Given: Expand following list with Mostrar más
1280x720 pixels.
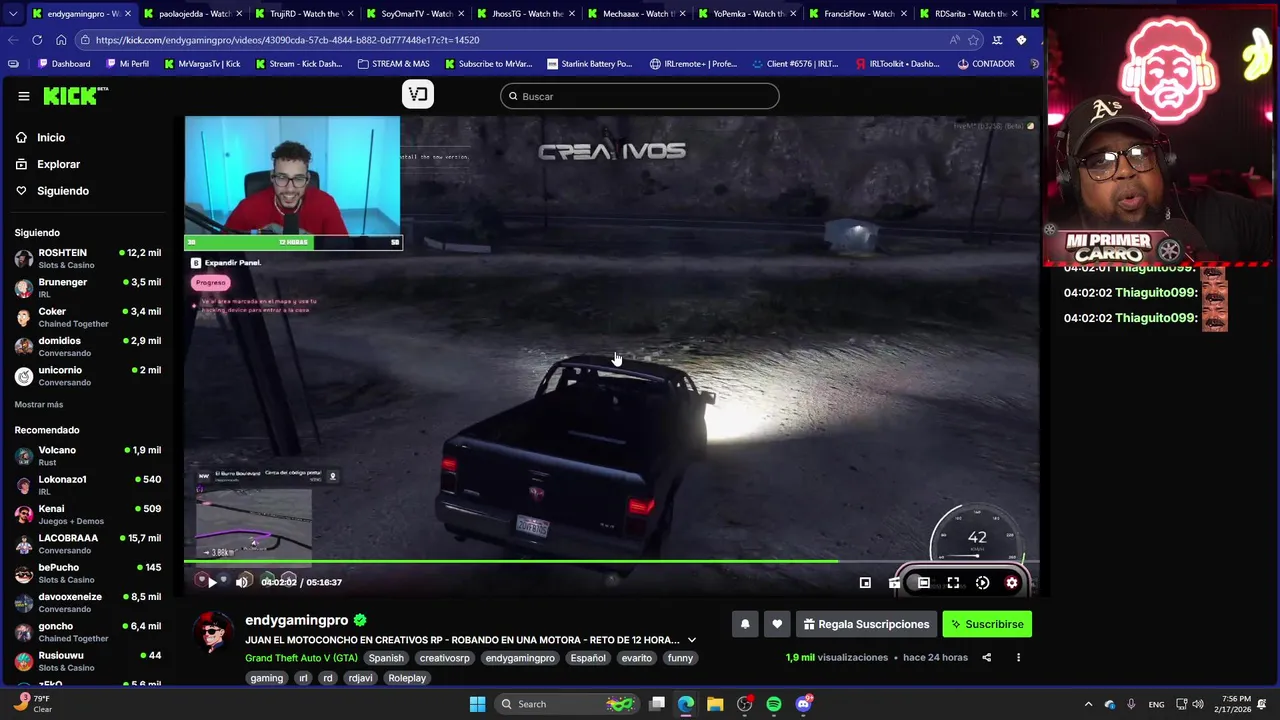Looking at the screenshot, I should tap(39, 404).
